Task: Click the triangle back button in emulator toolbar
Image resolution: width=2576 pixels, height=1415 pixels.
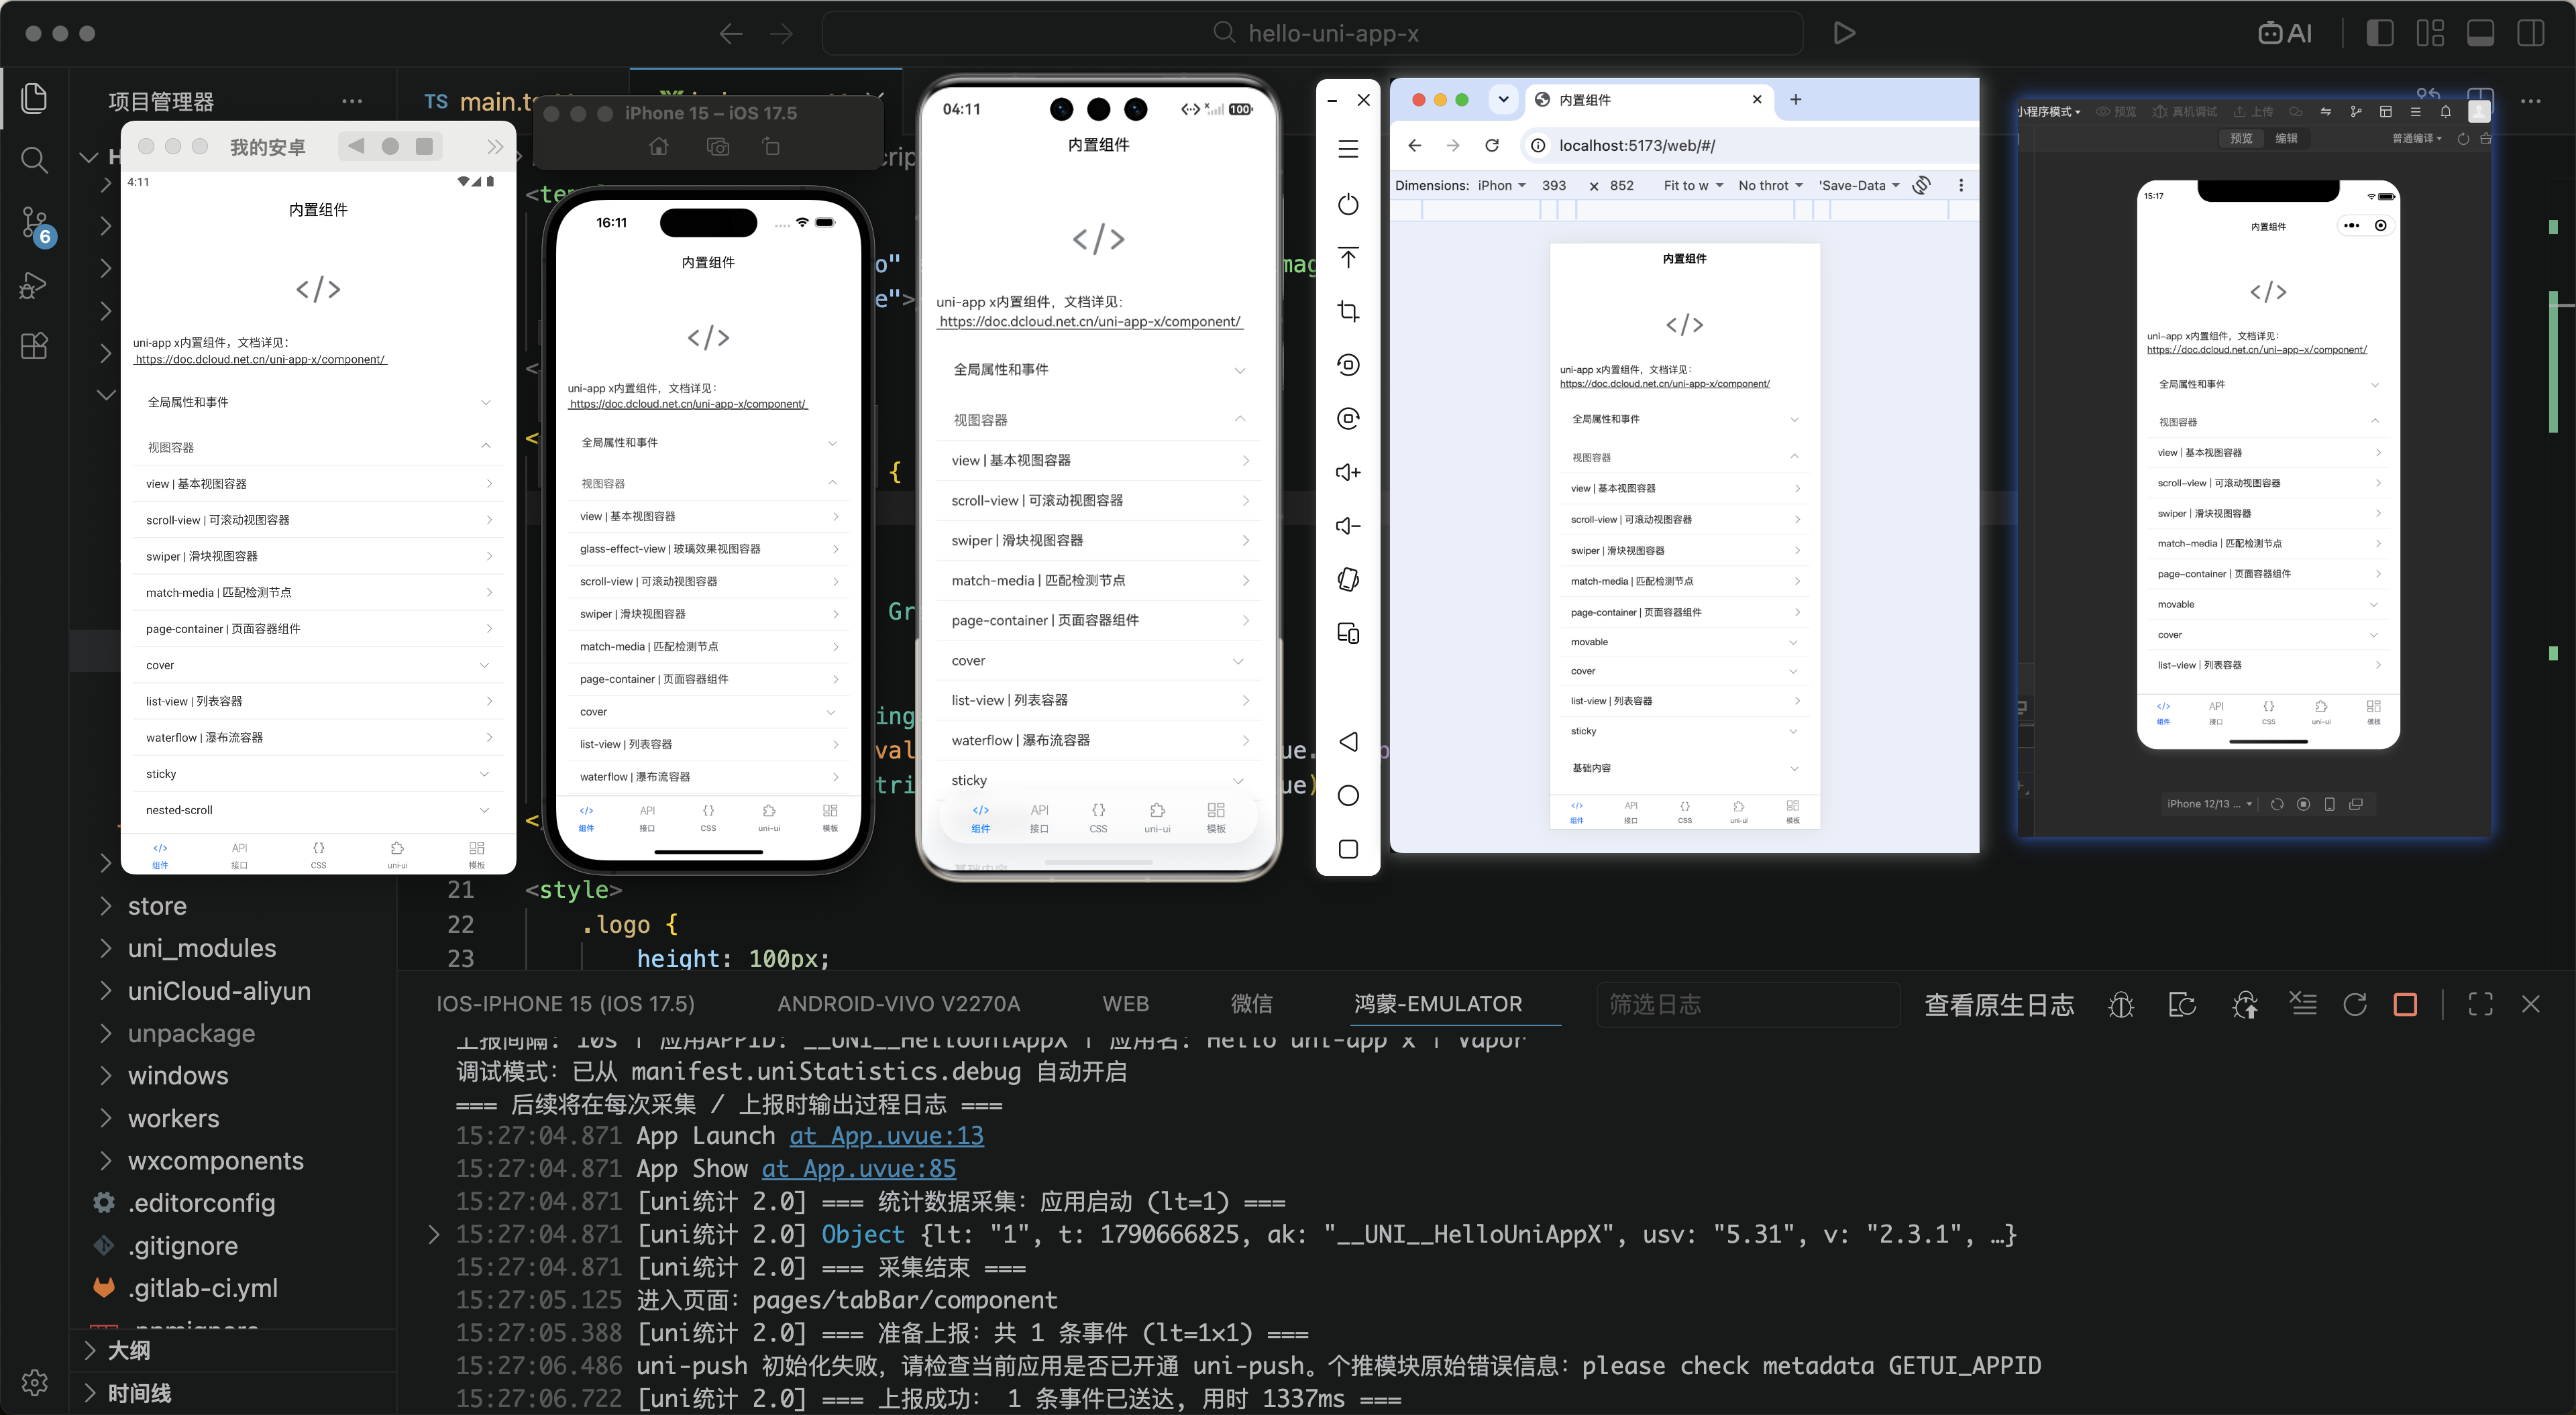Action: tap(1348, 742)
